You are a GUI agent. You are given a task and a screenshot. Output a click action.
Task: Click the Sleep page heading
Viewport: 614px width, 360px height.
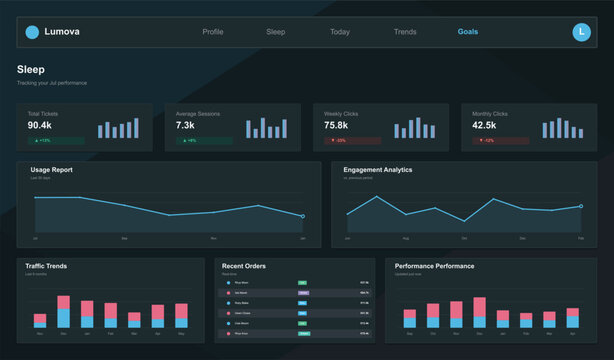31,69
